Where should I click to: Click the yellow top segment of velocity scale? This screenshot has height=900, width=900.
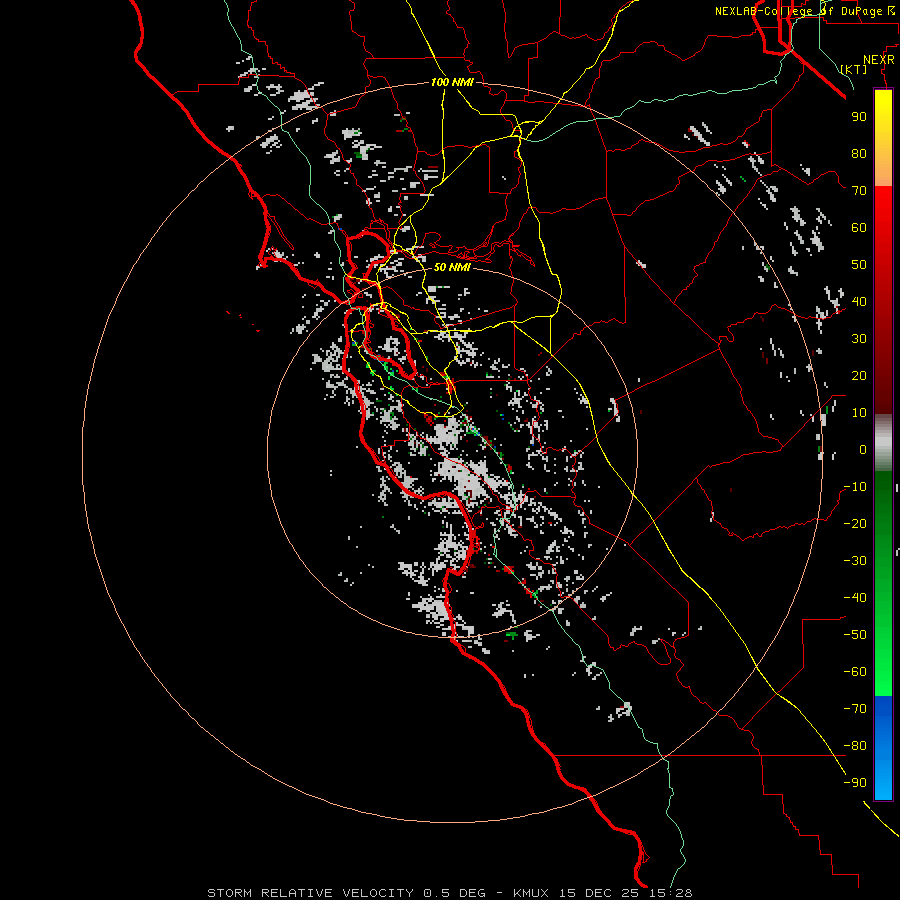(883, 138)
